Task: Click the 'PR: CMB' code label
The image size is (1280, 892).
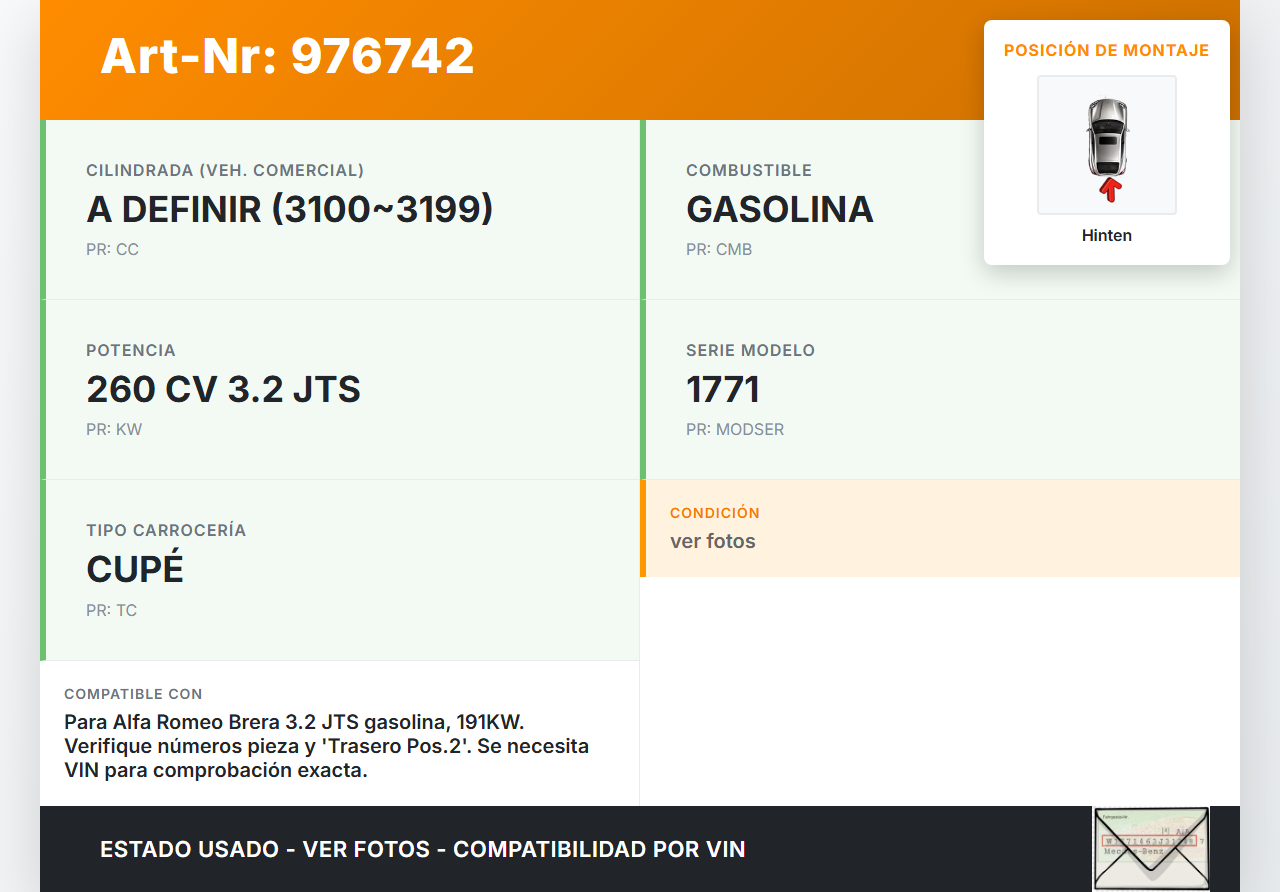Action: coord(718,250)
